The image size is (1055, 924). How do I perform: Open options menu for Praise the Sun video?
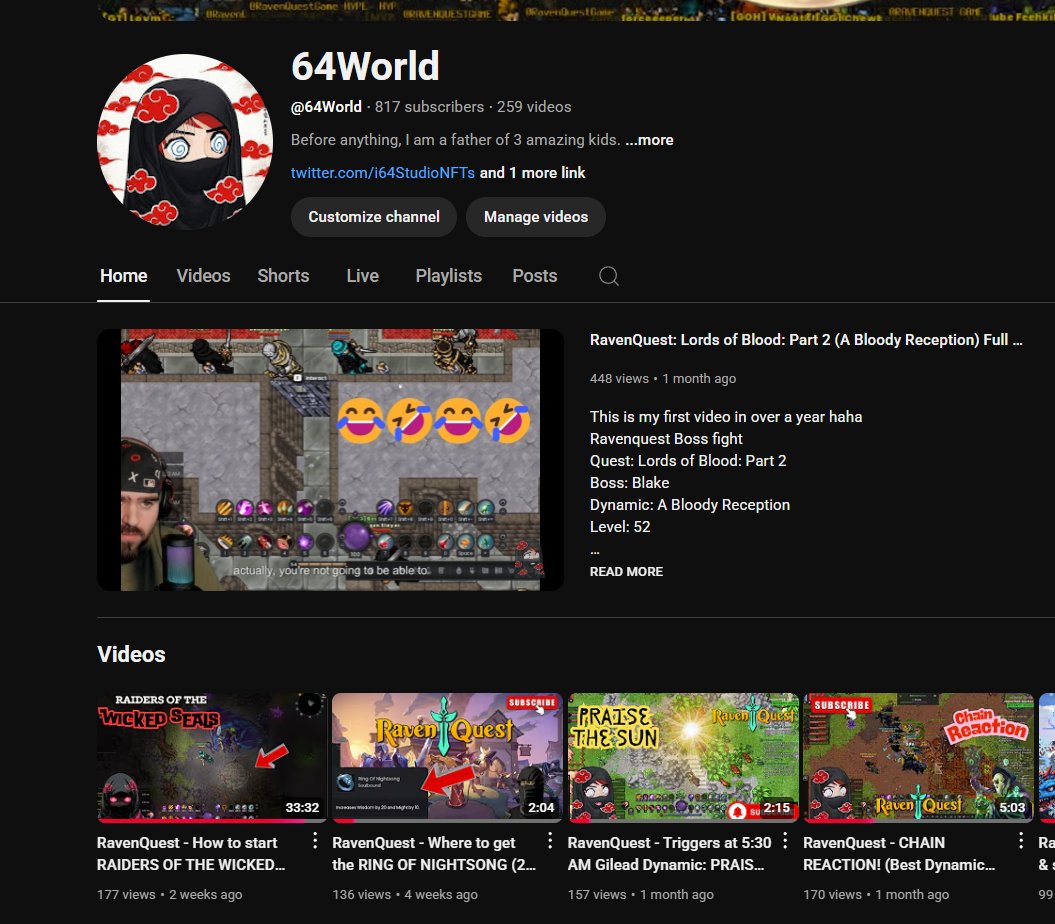point(785,841)
